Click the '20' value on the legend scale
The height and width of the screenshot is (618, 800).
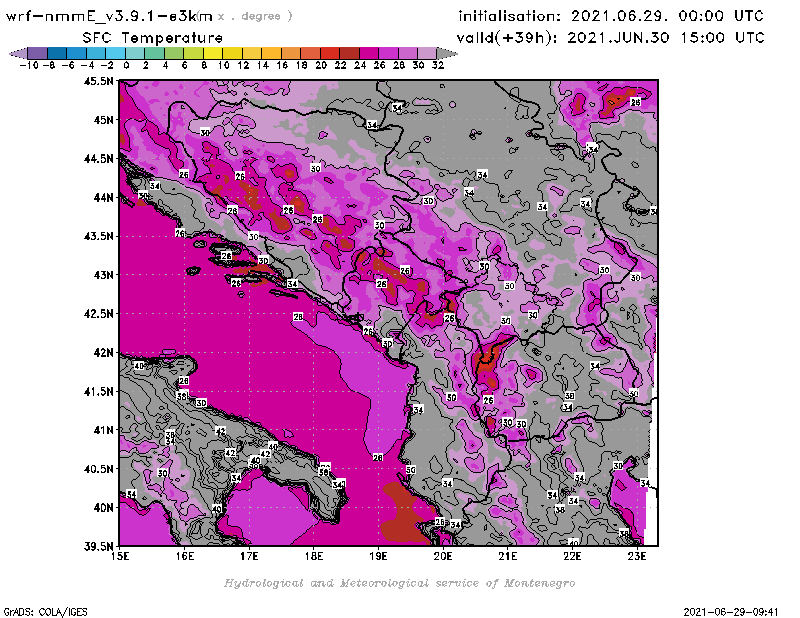[321, 65]
